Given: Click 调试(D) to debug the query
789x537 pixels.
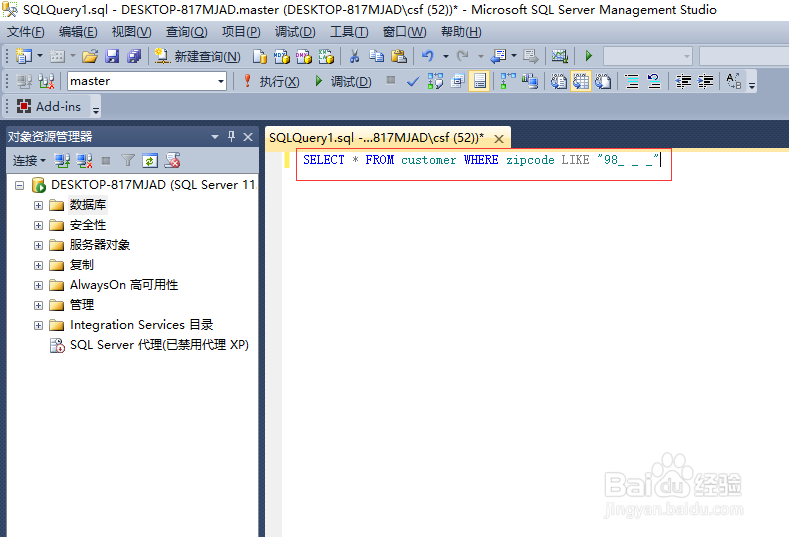Looking at the screenshot, I should pos(343,82).
